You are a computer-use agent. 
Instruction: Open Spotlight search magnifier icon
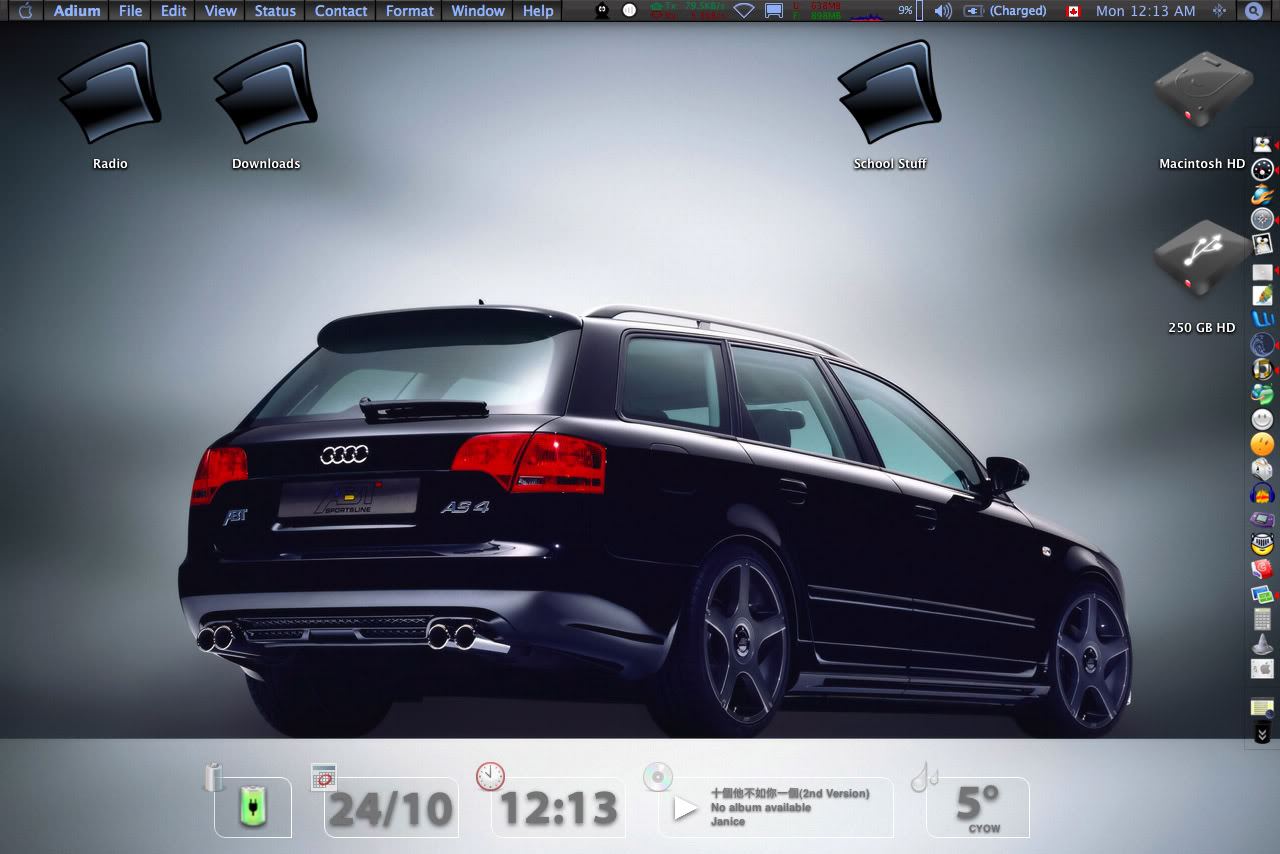click(1254, 11)
